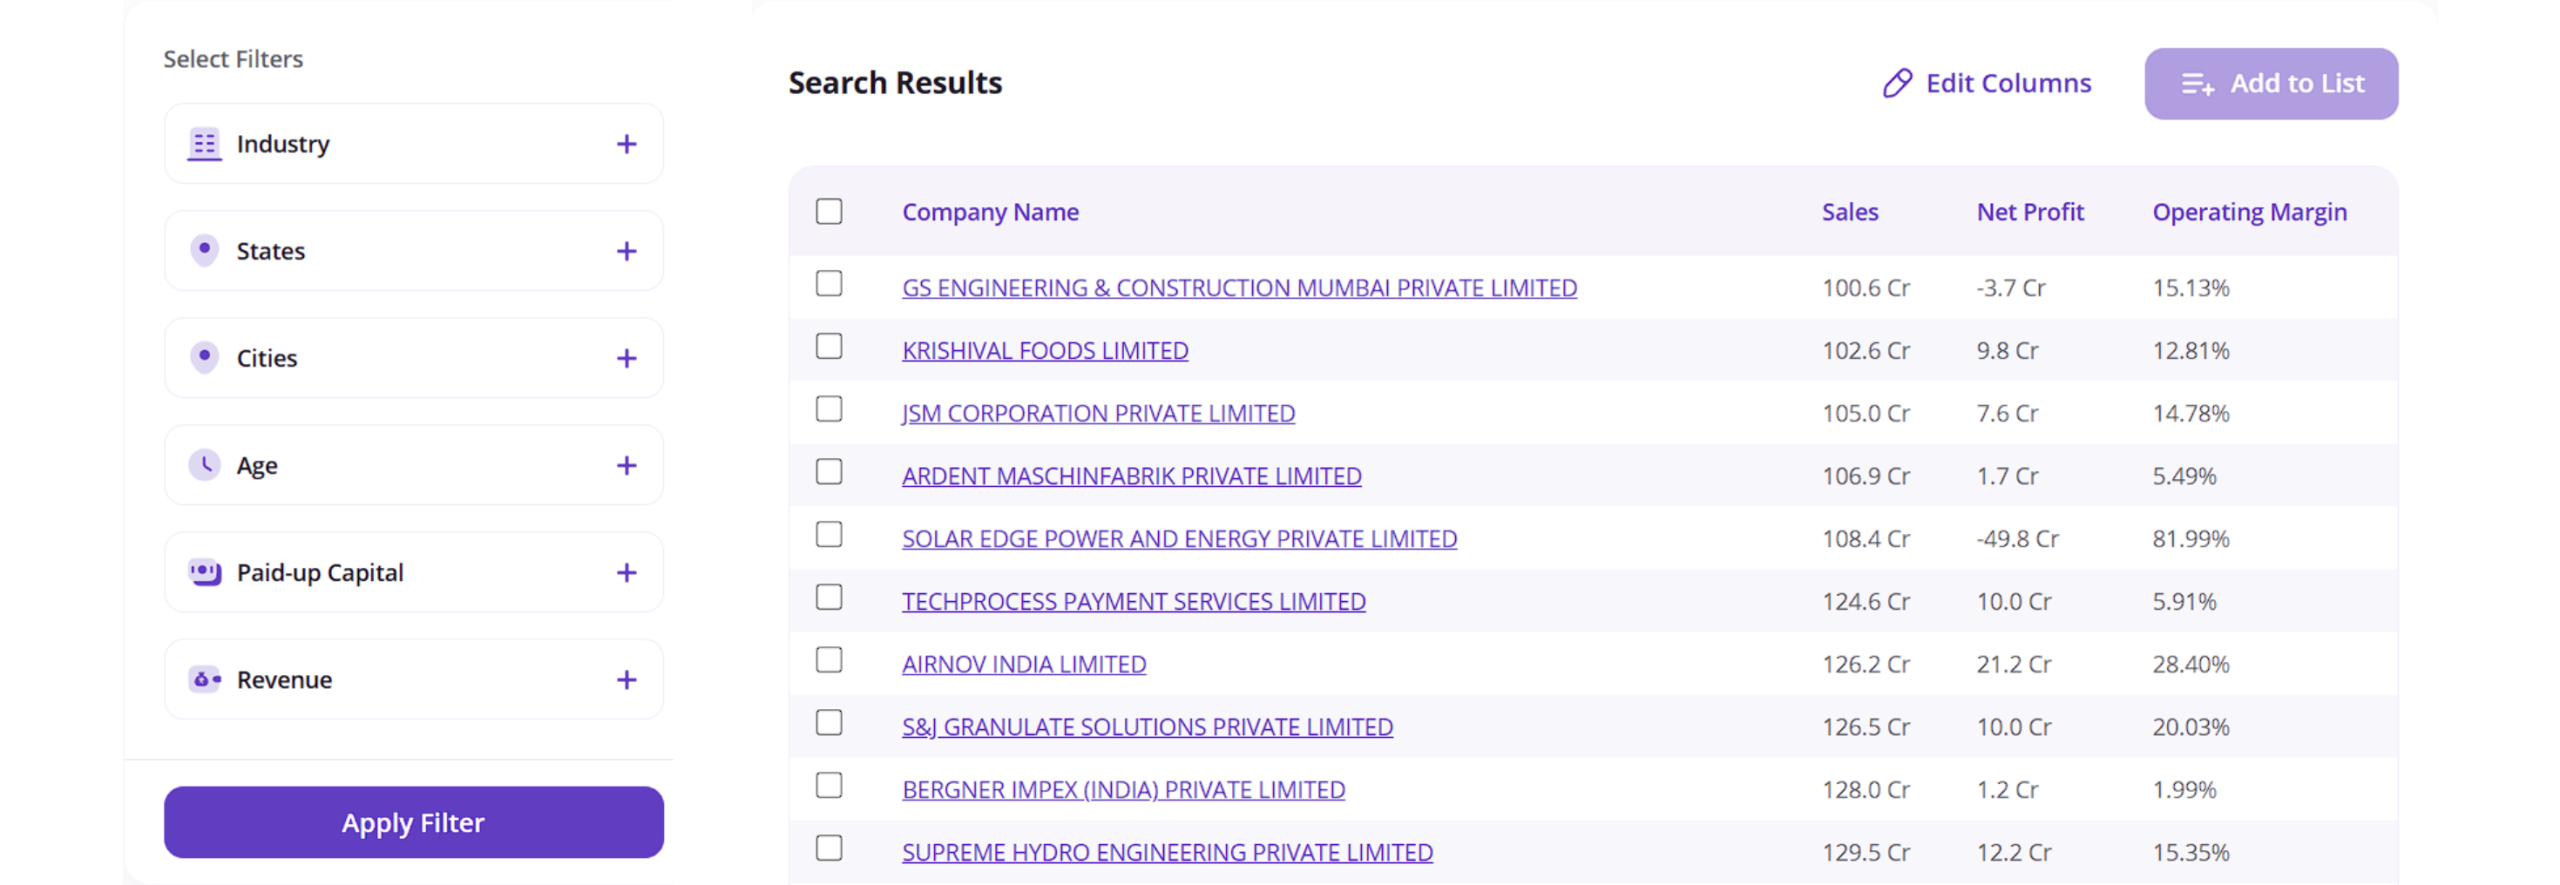Click the Cities location pin icon

click(204, 357)
